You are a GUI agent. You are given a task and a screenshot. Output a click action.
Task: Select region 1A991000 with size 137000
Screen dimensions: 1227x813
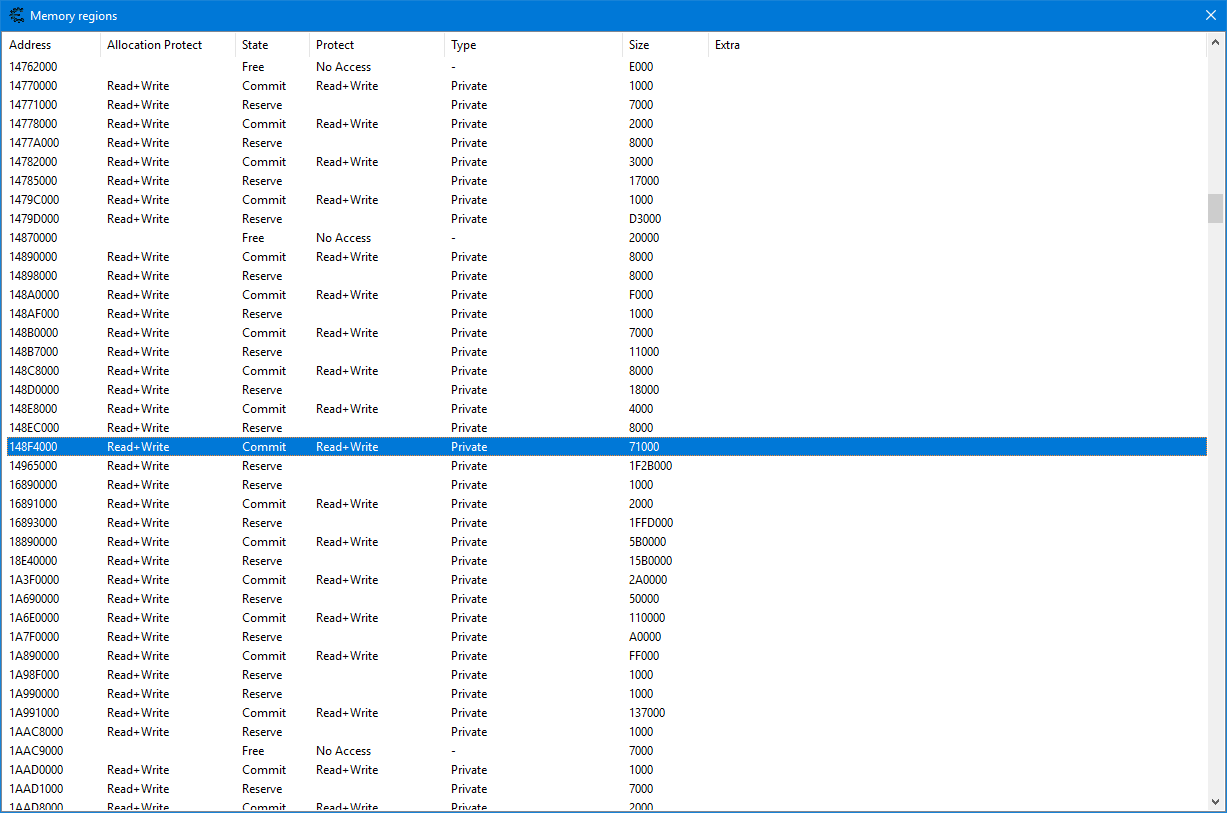tap(33, 713)
